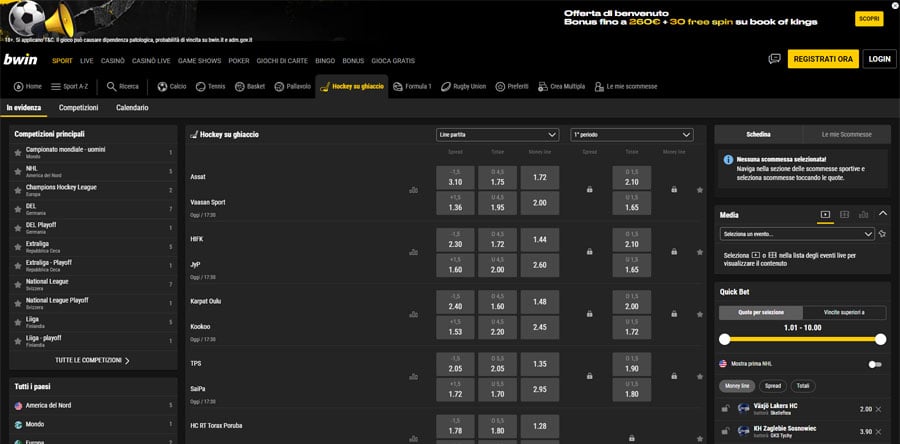Open the Home icon in sport navigation

18,87
